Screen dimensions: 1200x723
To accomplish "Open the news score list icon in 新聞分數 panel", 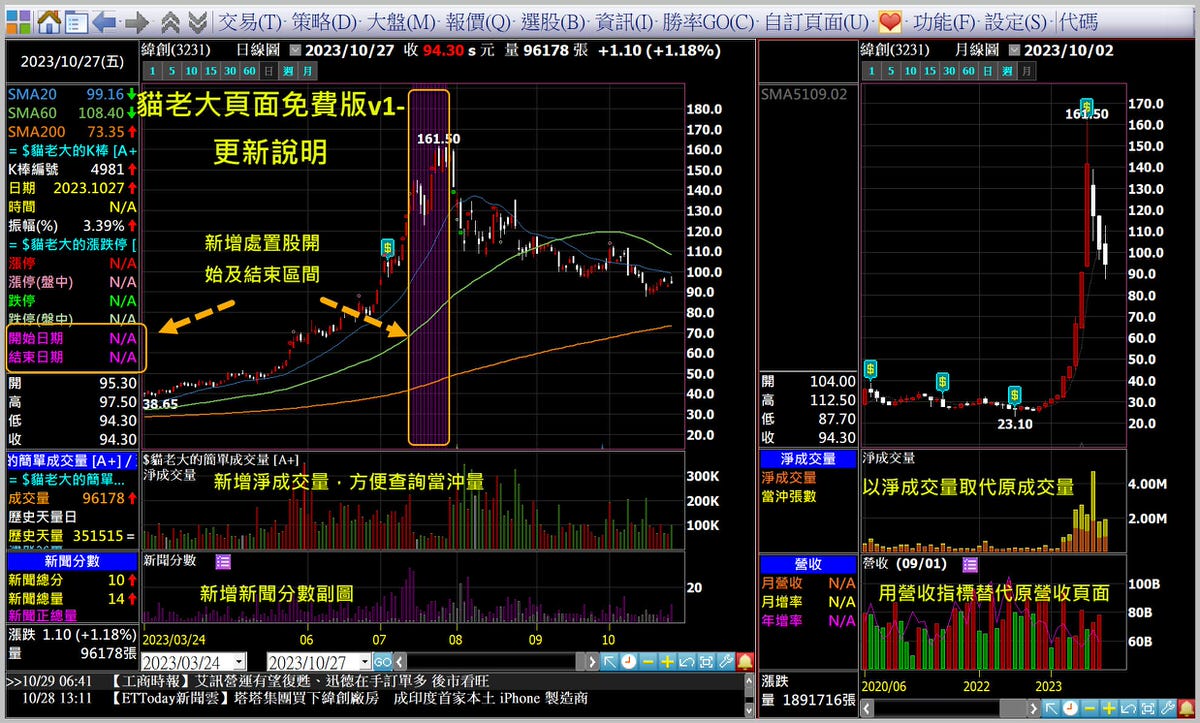I will [x=222, y=561].
